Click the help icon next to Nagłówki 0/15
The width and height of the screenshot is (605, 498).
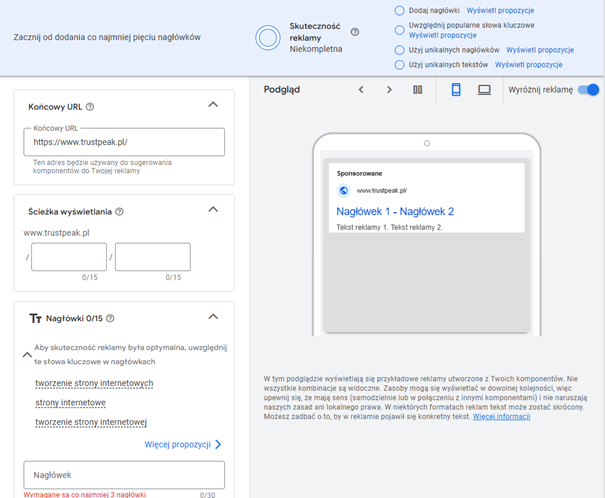click(110, 318)
